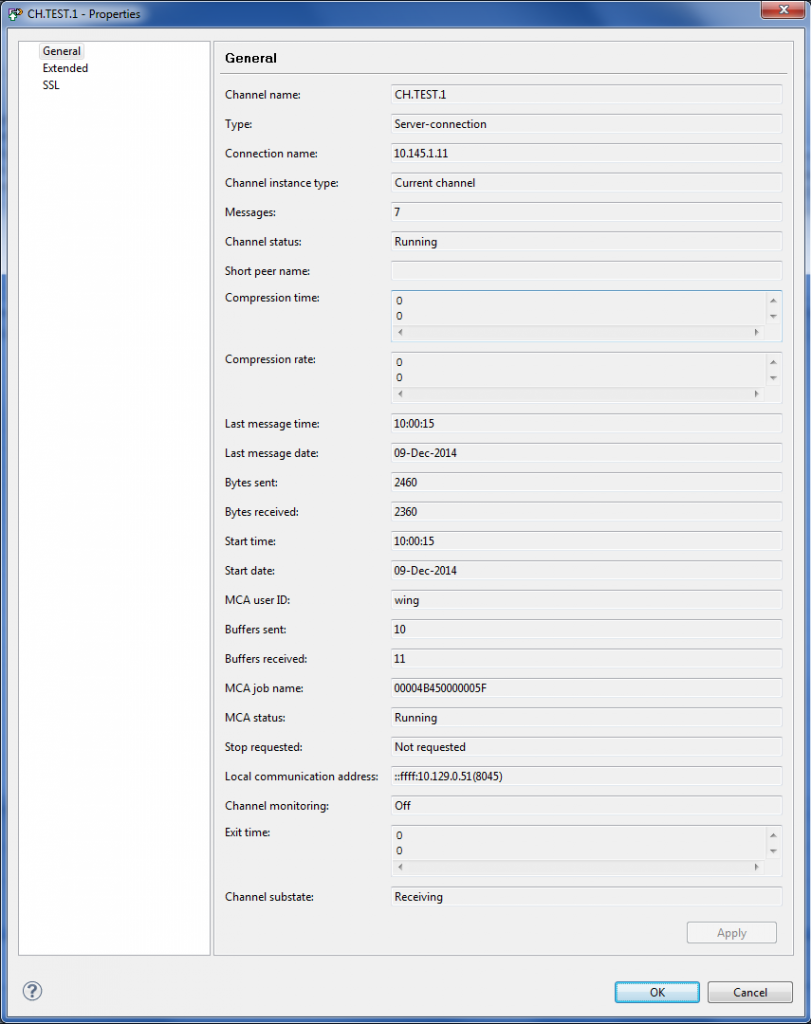Screen dimensions: 811x1024
Task: Click the Channel monitoring field Off
Action: (586, 805)
